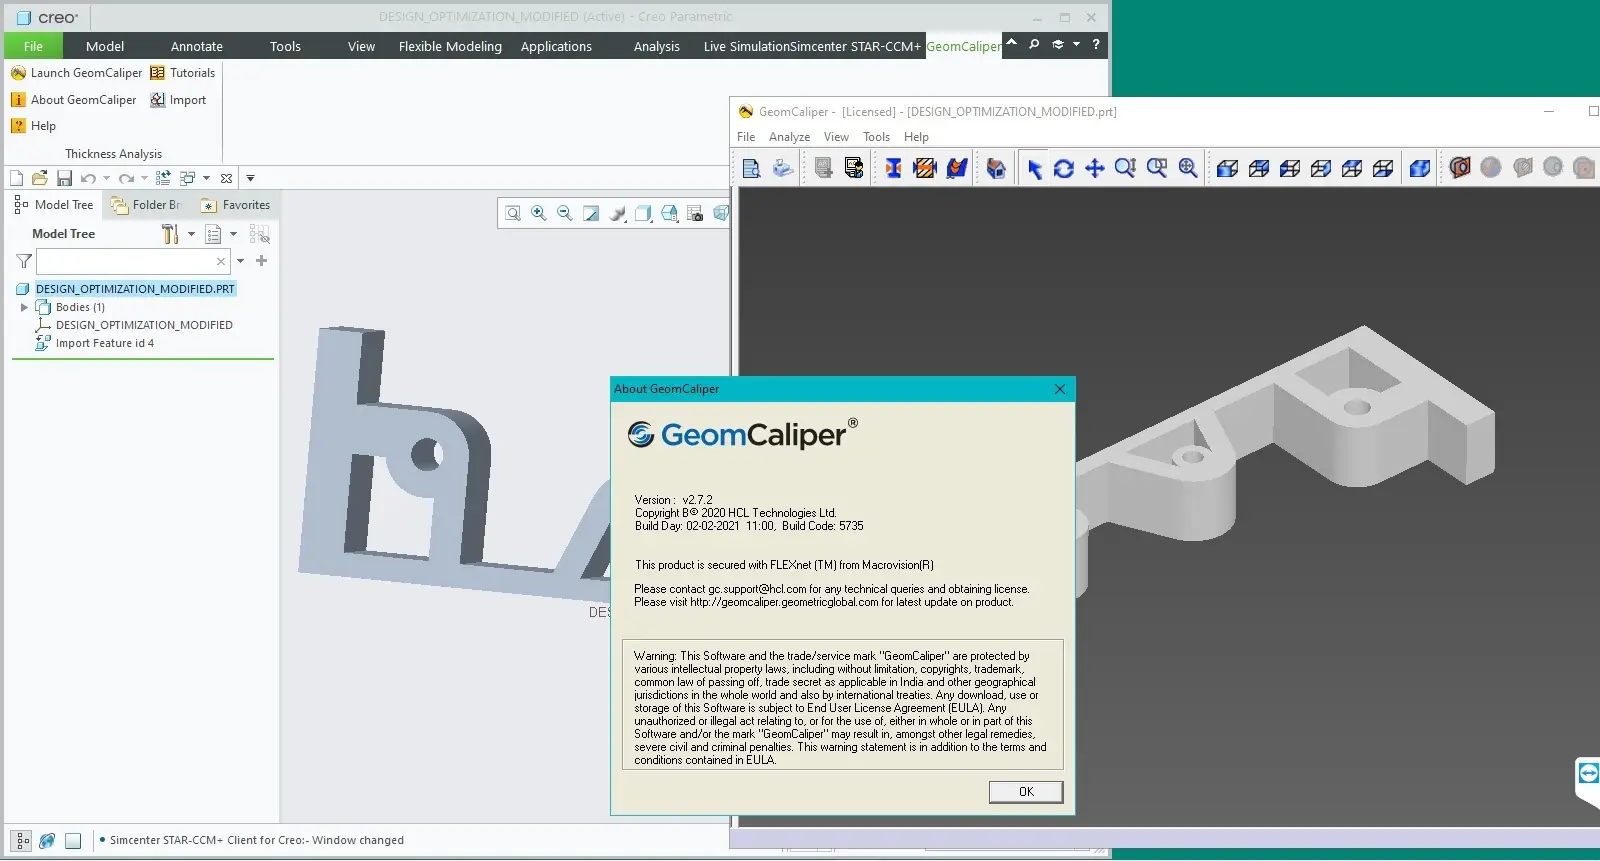Select DESIGN_OPTIMIZATION_MODIFIED.PRT in model tree
Viewport: 1600px width, 861px height.
click(x=135, y=289)
